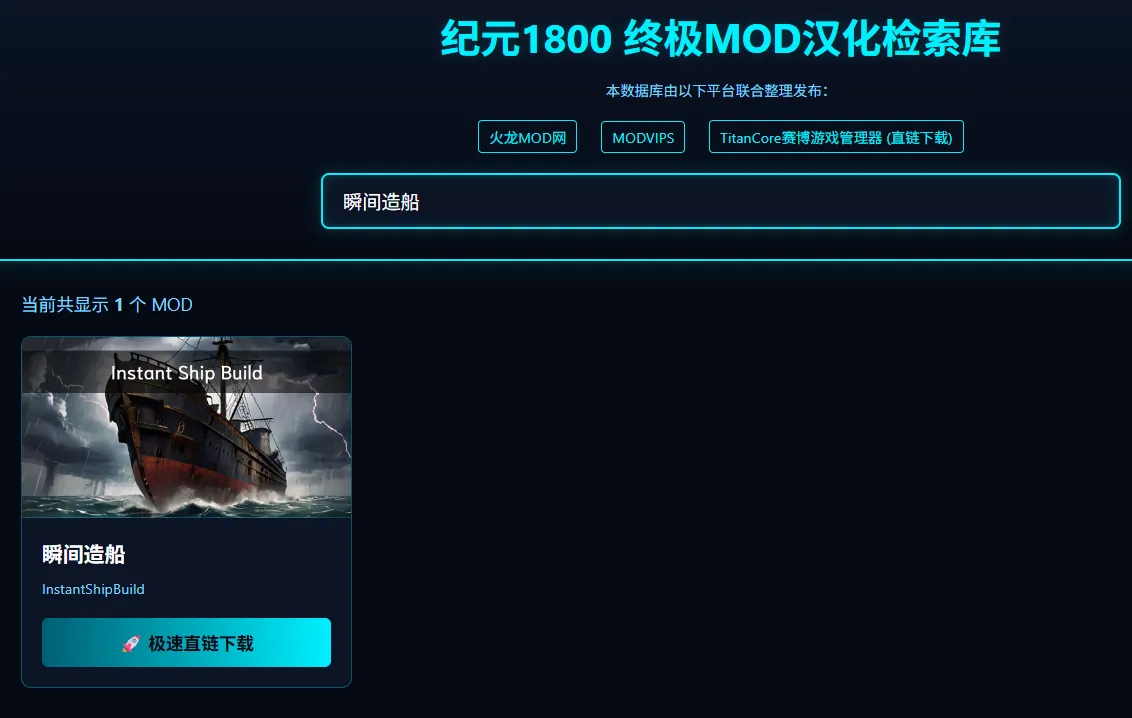
Task: Click the InstantShipBuild identifier text
Action: pos(93,590)
